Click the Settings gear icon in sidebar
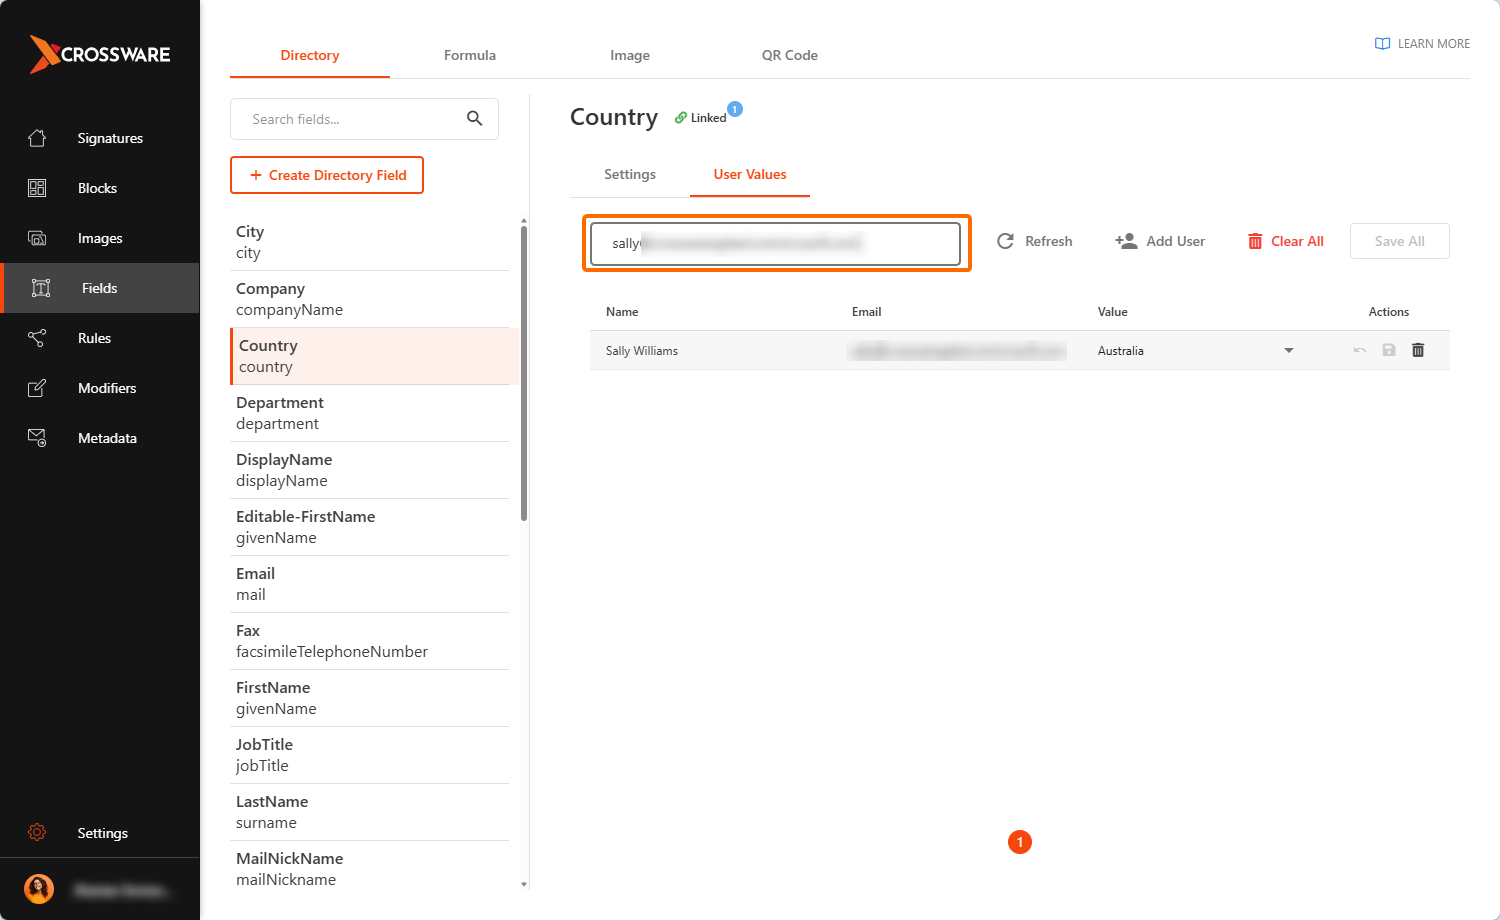 37,833
